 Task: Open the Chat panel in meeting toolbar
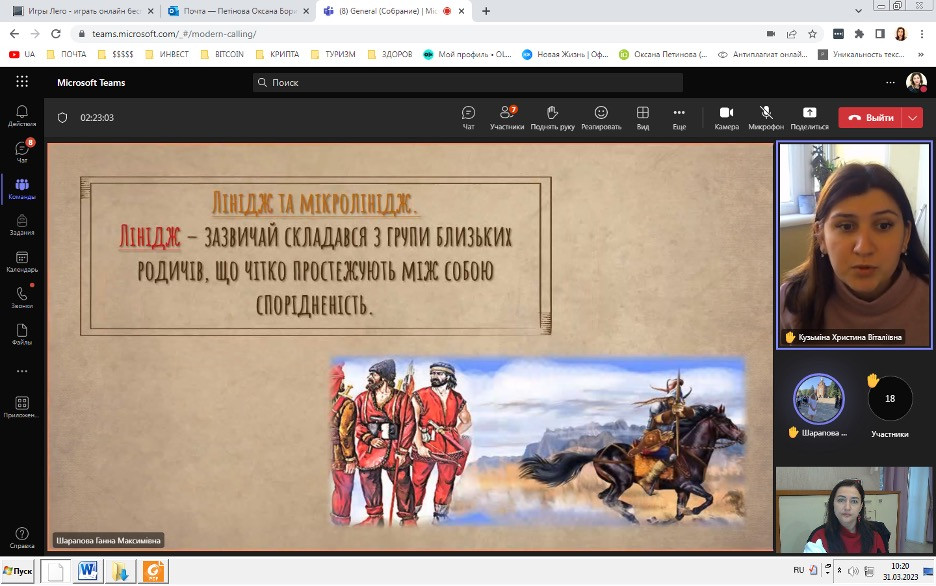coord(468,117)
